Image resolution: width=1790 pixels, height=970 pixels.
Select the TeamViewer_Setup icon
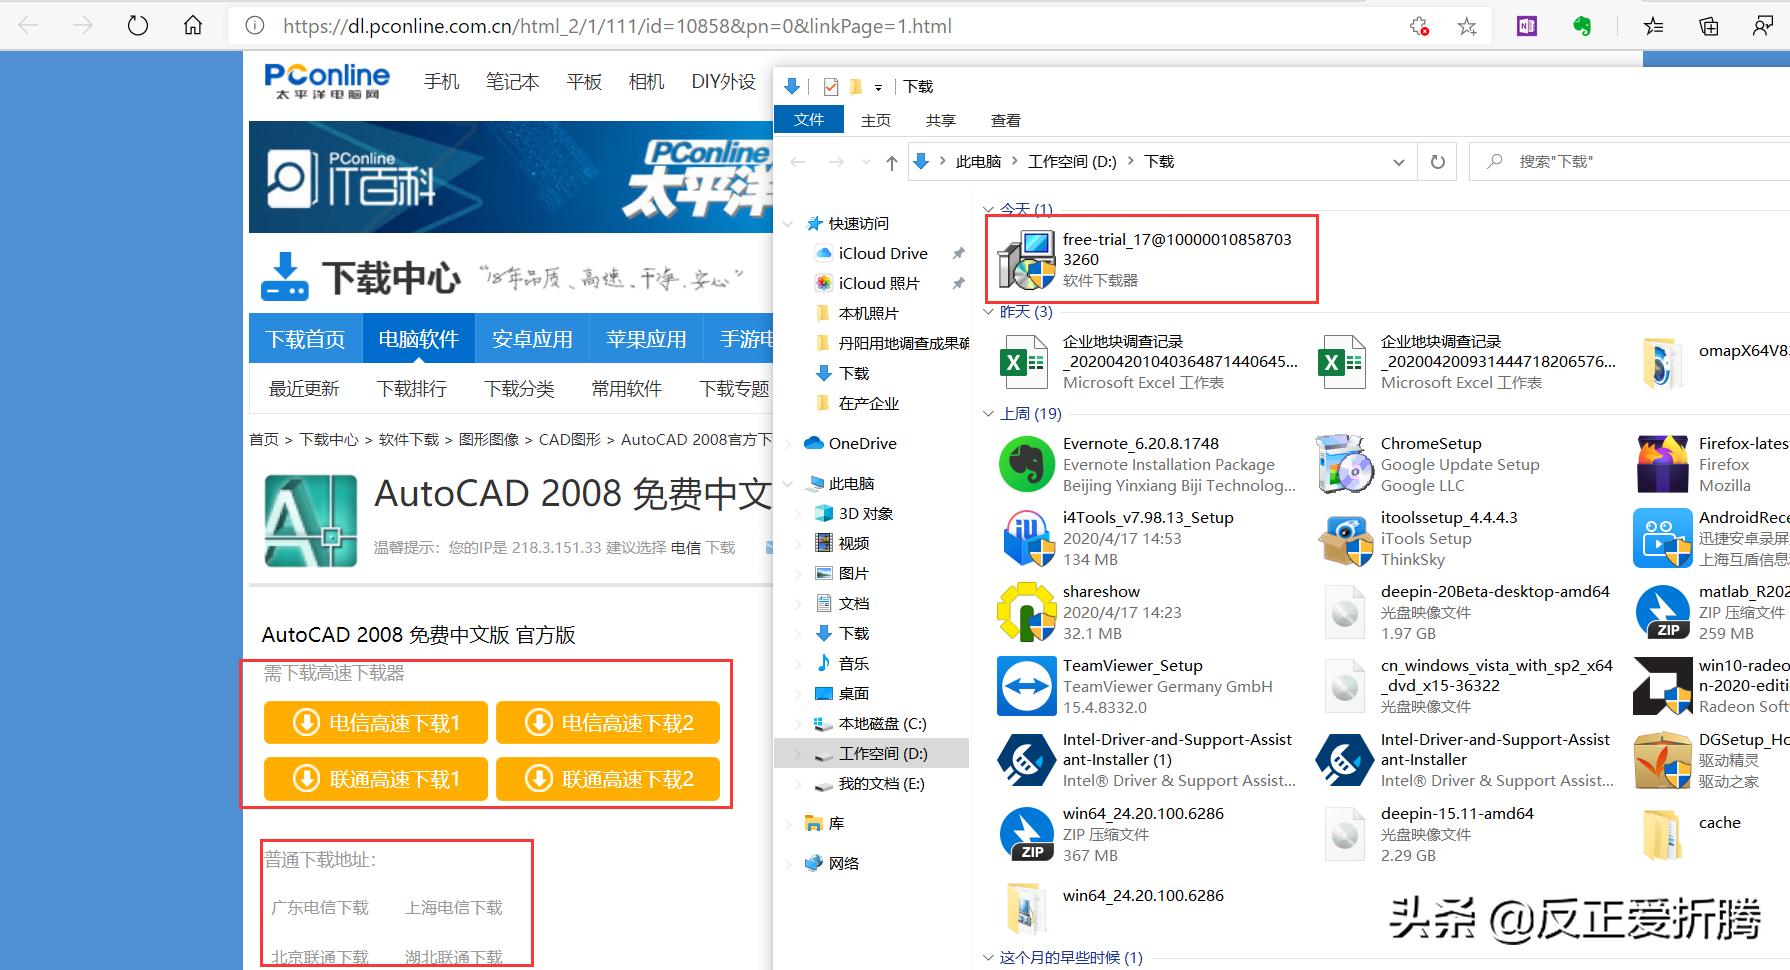1027,687
